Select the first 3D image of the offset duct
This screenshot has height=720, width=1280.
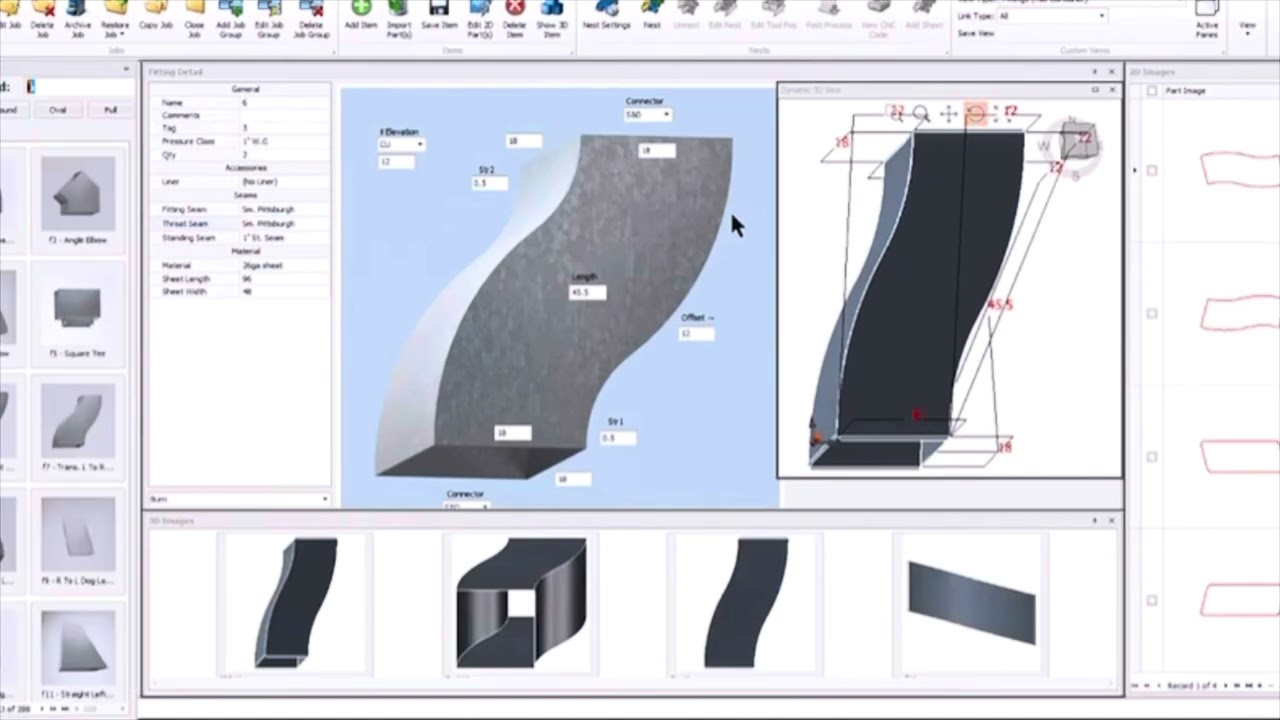pyautogui.click(x=295, y=602)
